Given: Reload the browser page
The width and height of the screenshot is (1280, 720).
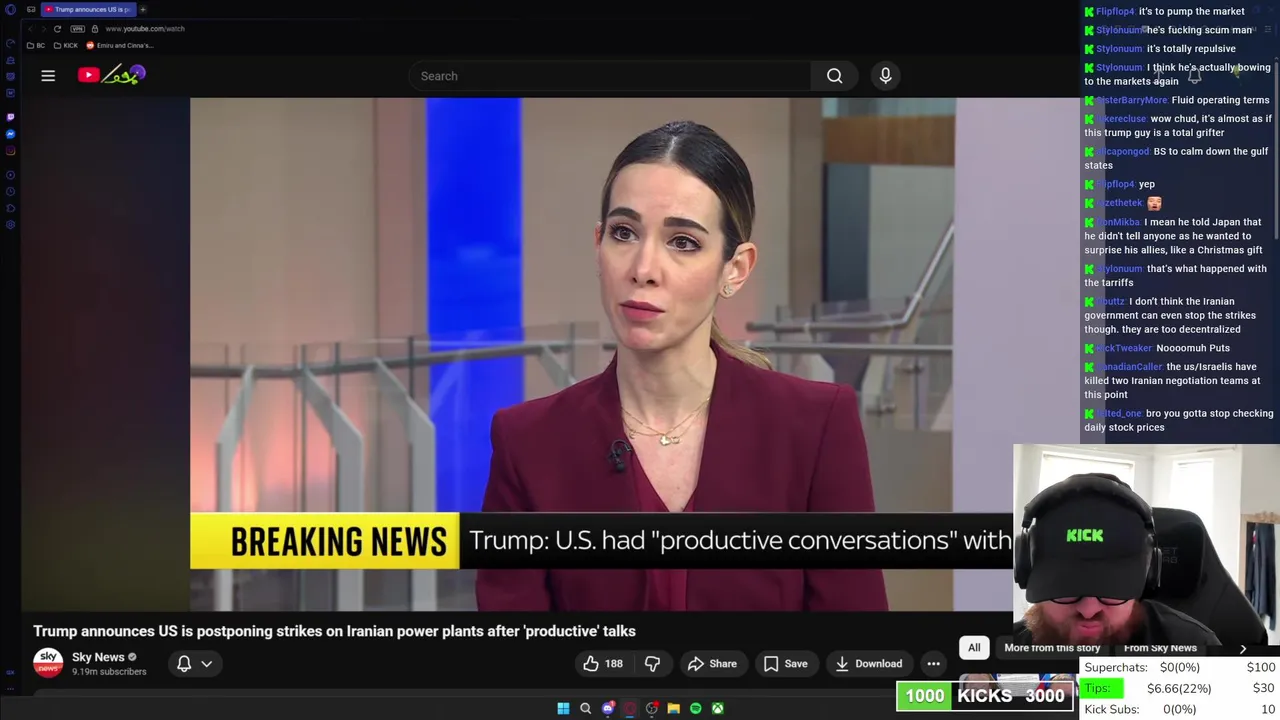Looking at the screenshot, I should [x=57, y=29].
